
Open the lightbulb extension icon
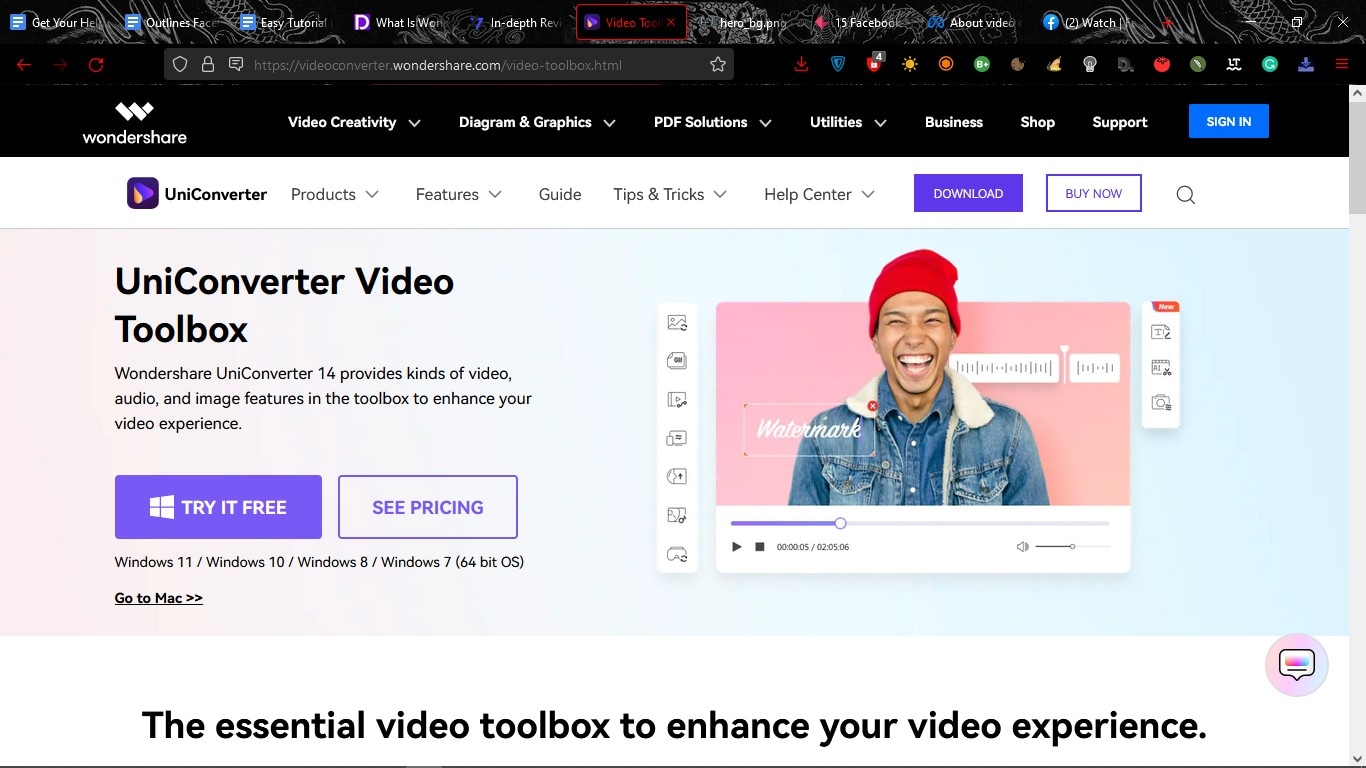pos(1090,65)
